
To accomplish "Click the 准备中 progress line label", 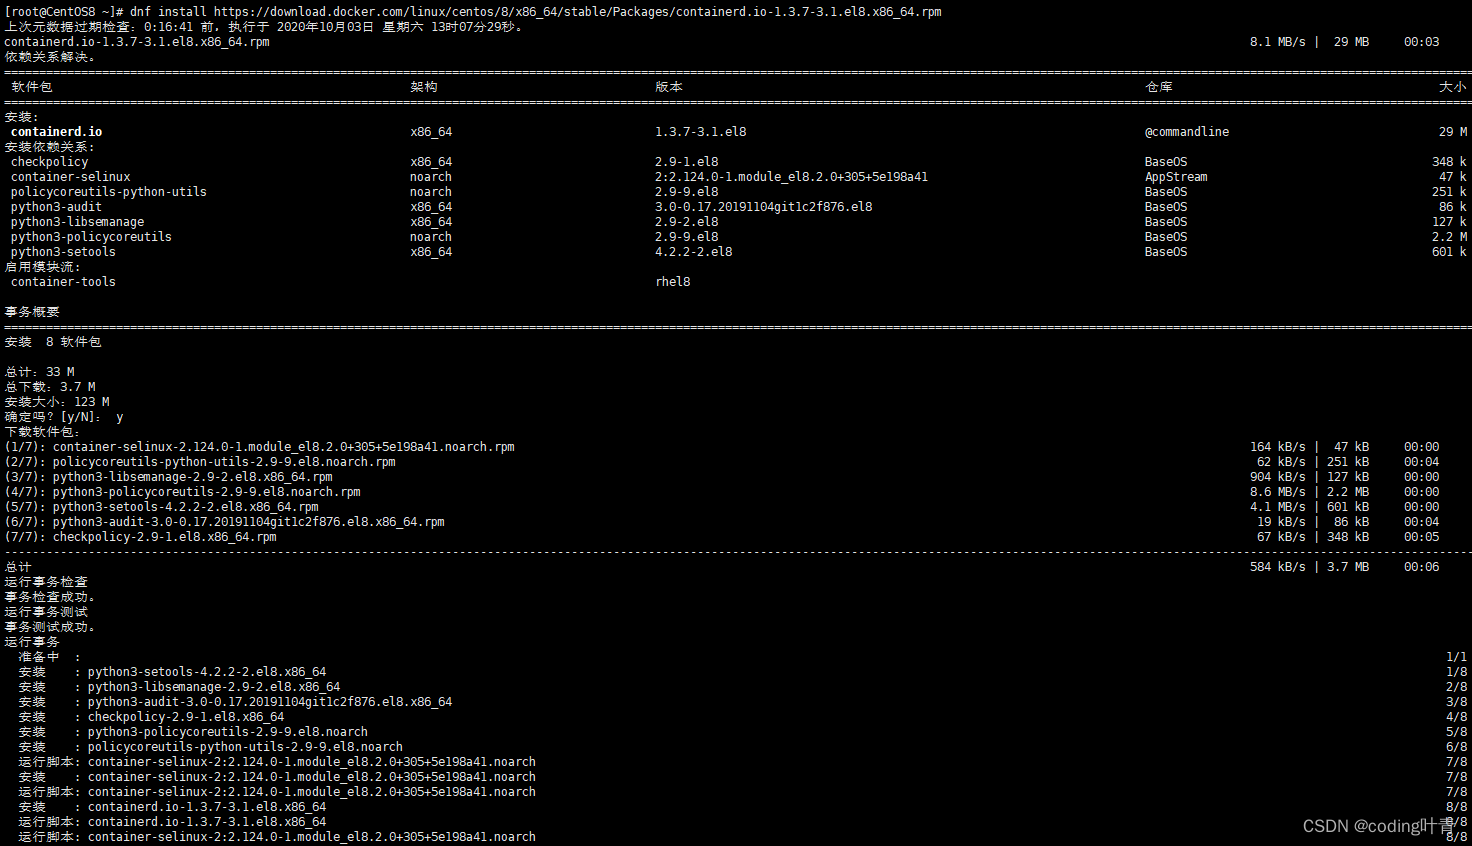I will click(39, 657).
